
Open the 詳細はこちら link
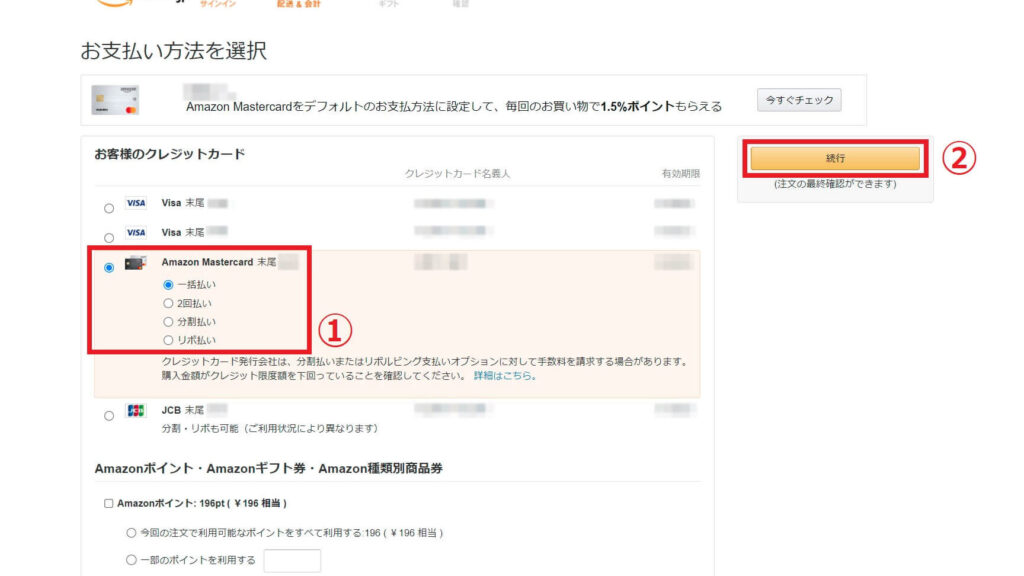pyautogui.click(x=503, y=376)
